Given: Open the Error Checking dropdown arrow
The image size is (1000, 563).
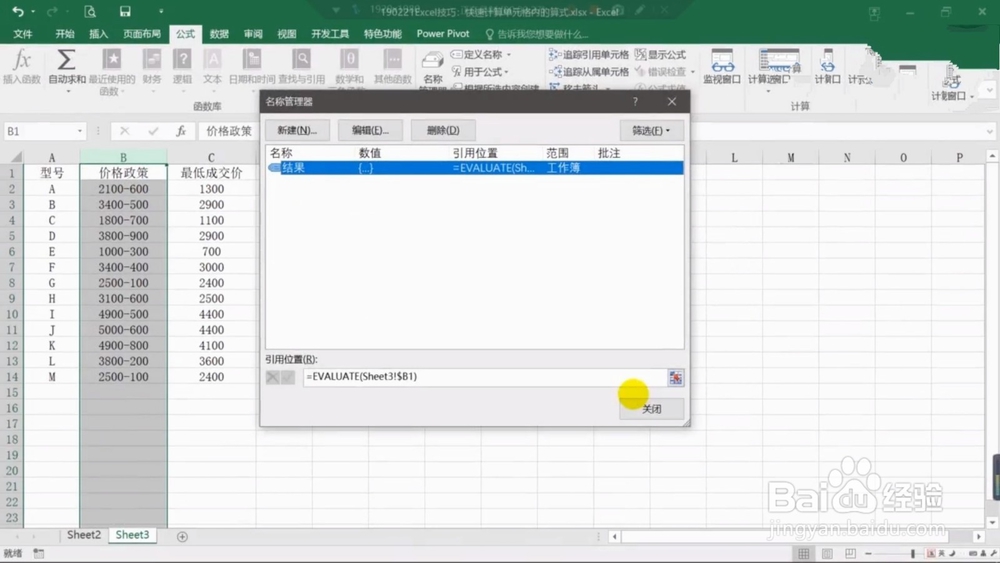Looking at the screenshot, I should pos(693,72).
